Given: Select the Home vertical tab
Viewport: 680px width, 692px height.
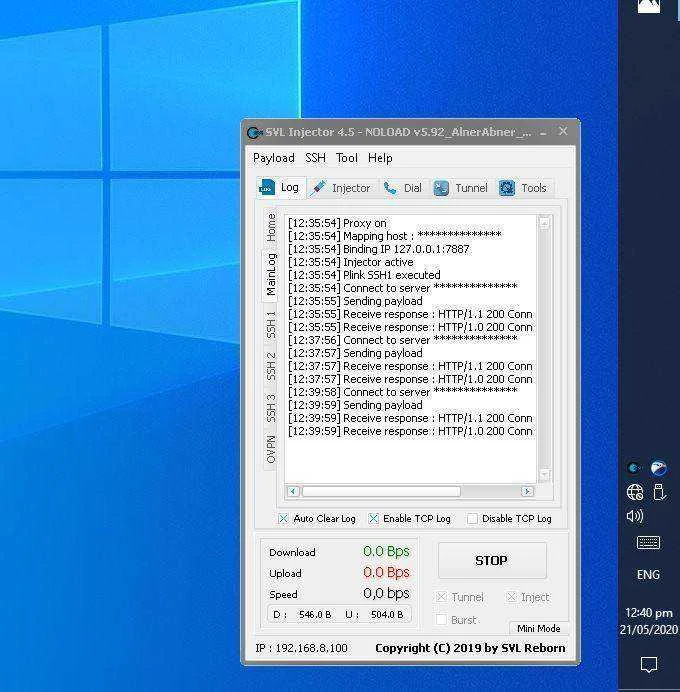Looking at the screenshot, I should click(271, 228).
